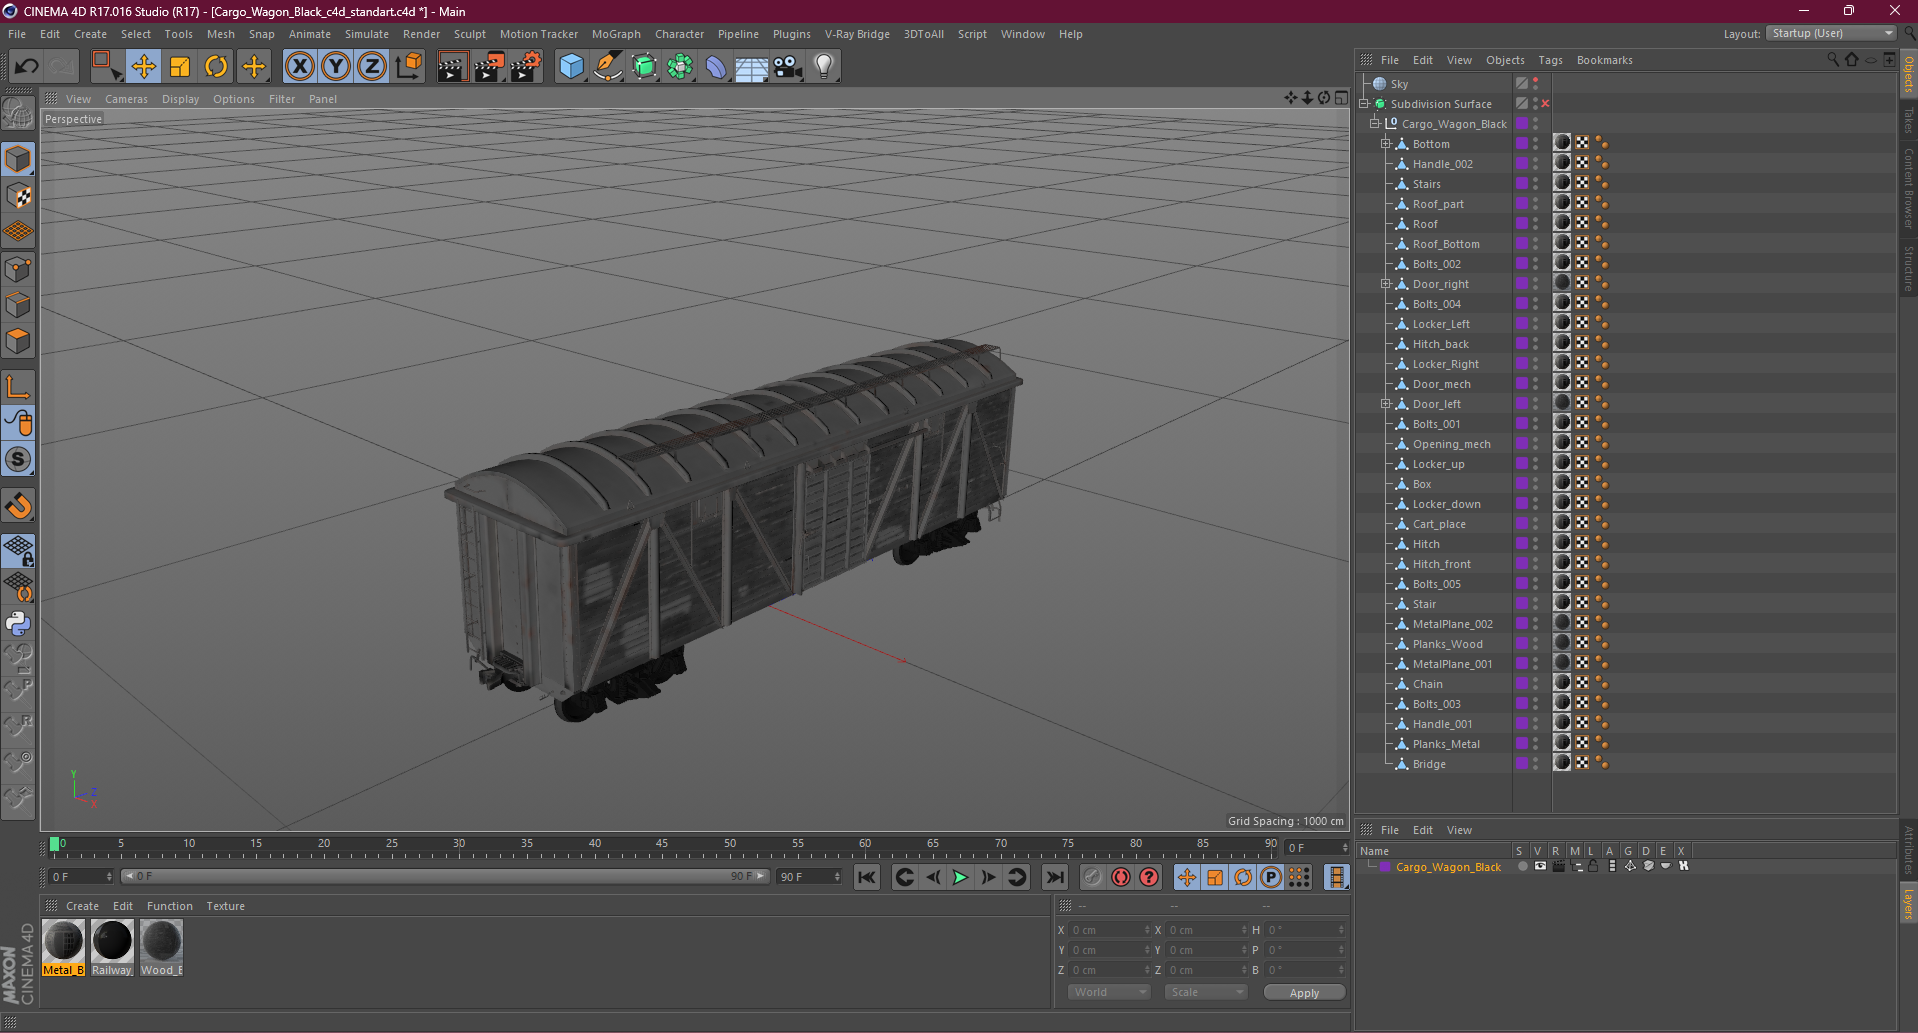Click the X position input field
The image size is (1918, 1033).
click(x=1110, y=930)
